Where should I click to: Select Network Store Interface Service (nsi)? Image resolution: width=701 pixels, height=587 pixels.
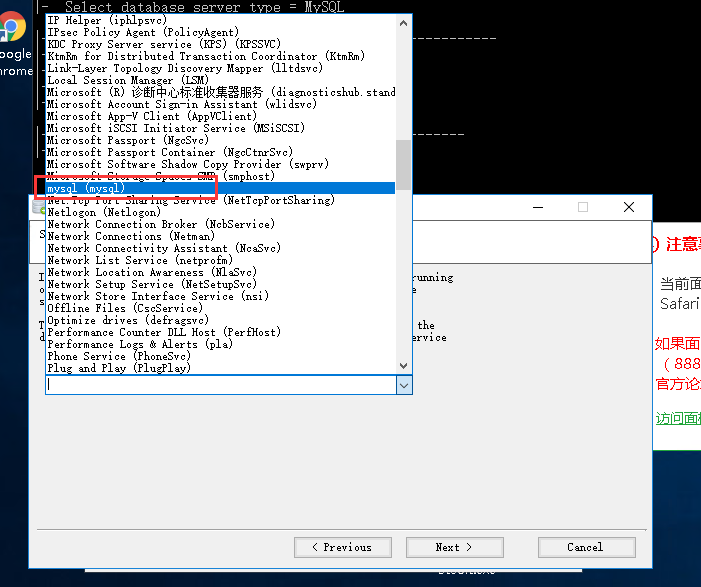click(221, 296)
